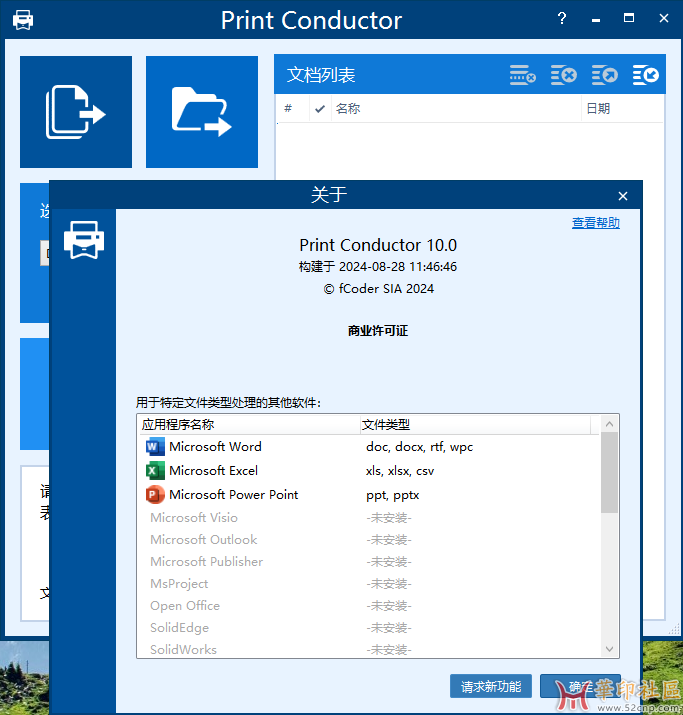This screenshot has height=715, width=683.
Task: Select the Microsoft Excel row text
Action: point(213,471)
